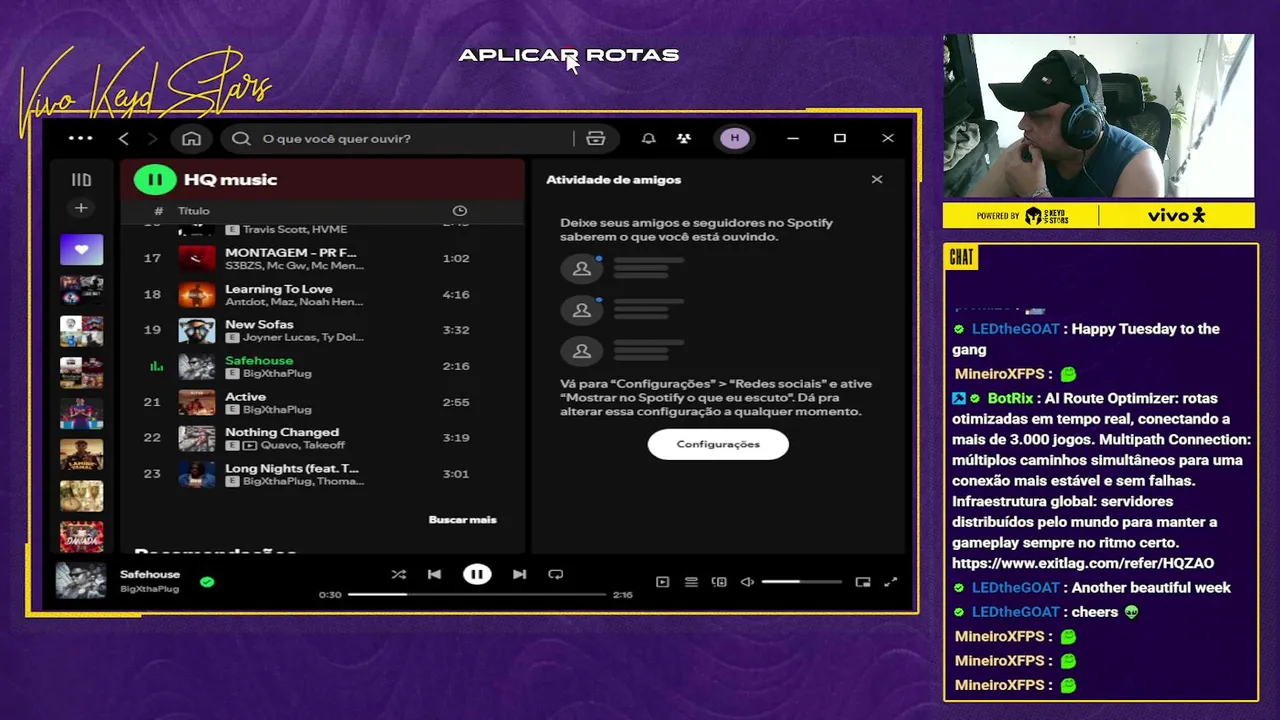
Task: Sort by the duration clock column
Action: click(460, 211)
